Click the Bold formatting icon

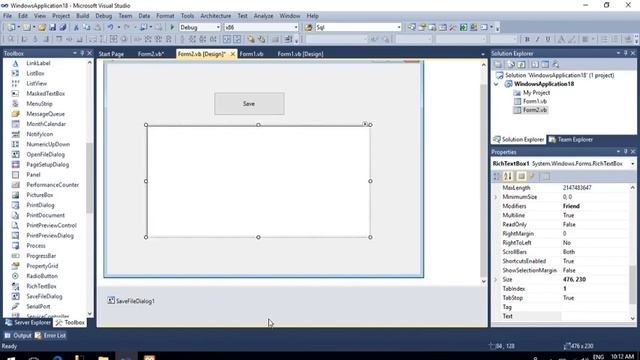[x=527, y=39]
